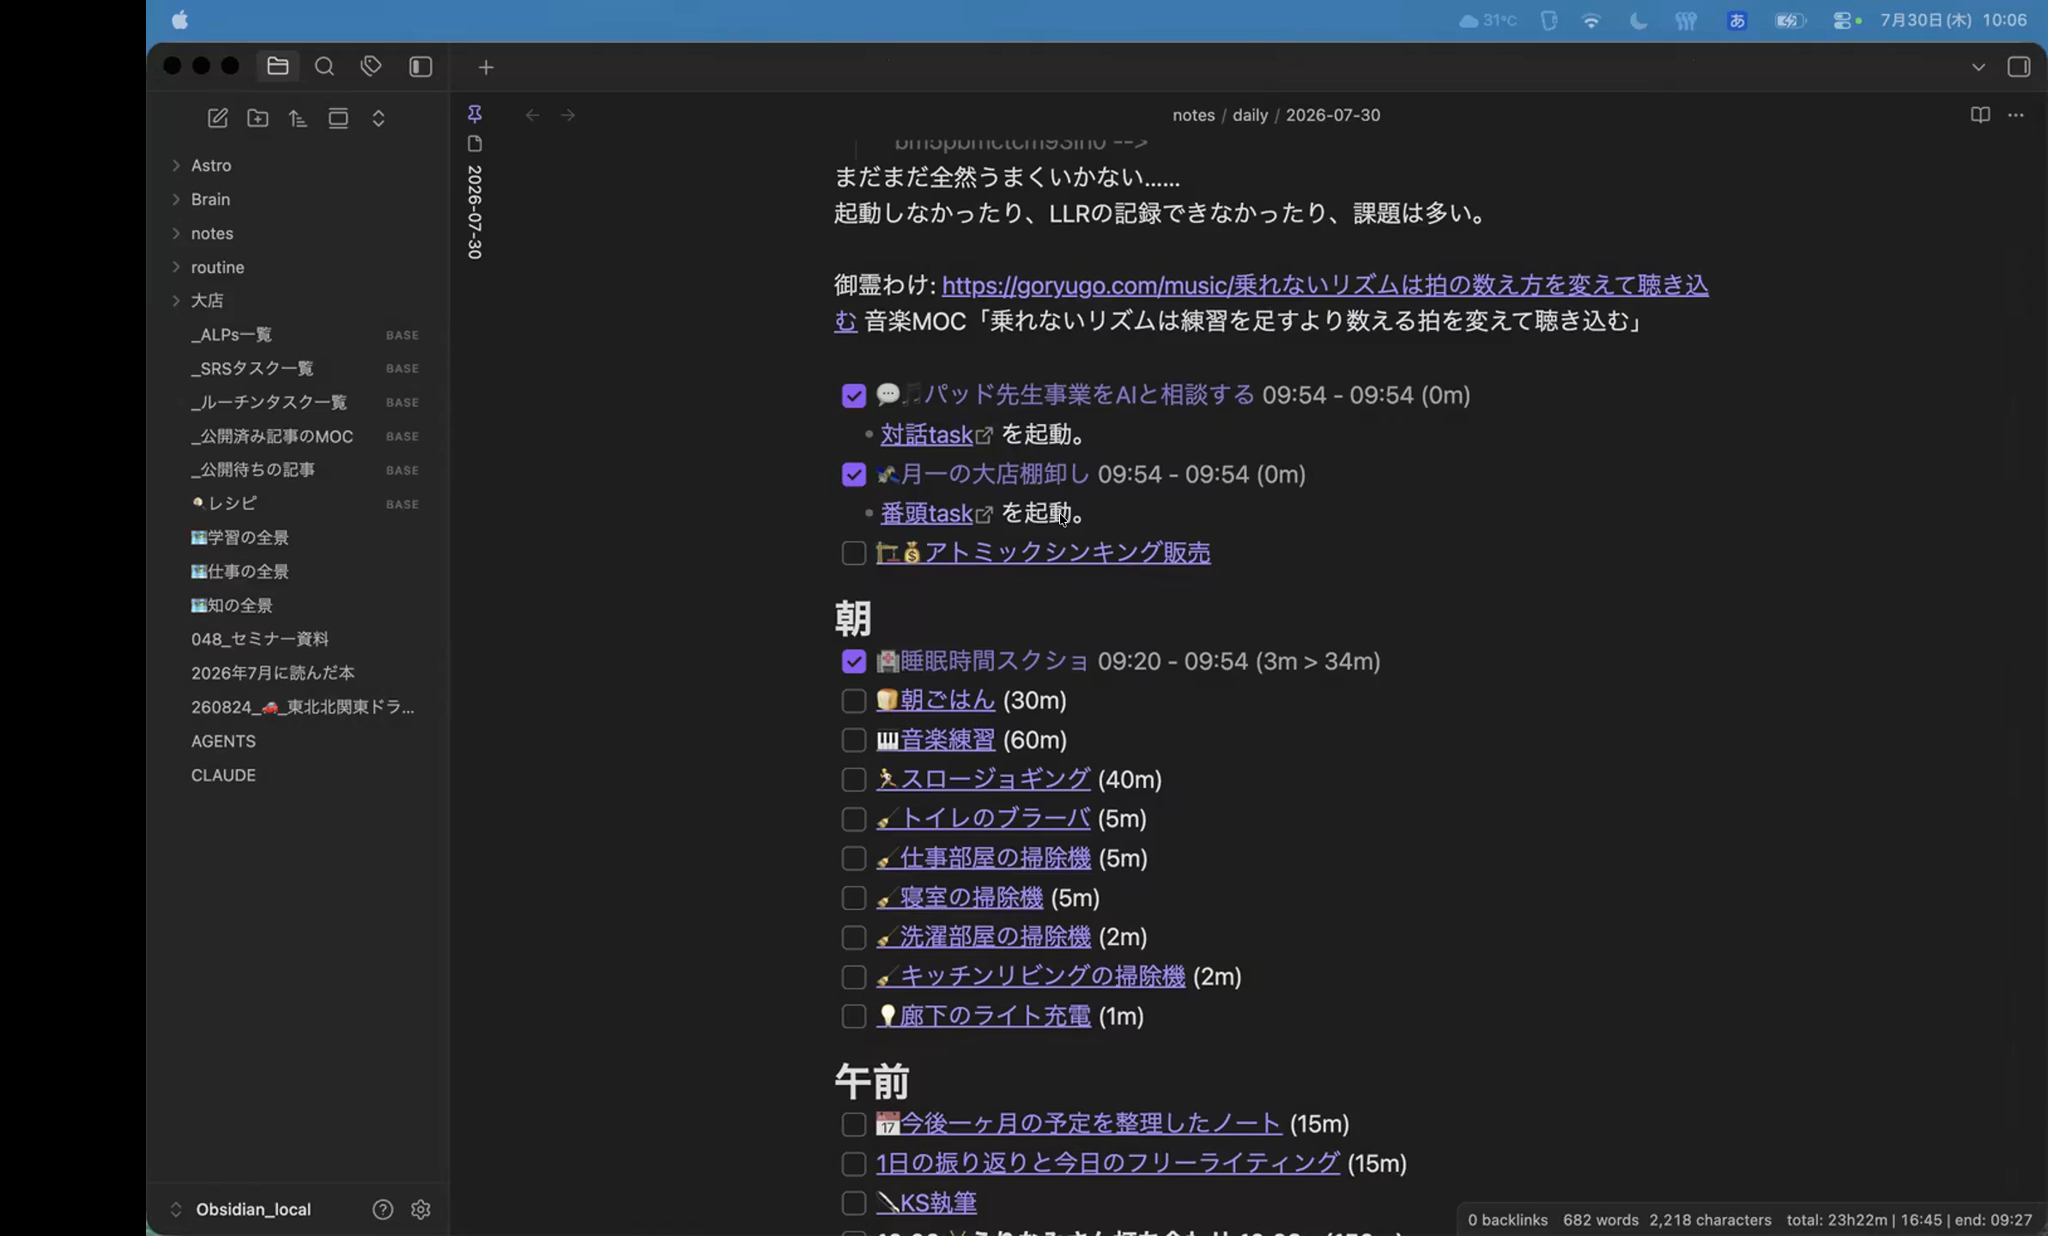Click the daily breadcrumb in the title bar
Image resolution: width=2048 pixels, height=1236 pixels.
click(x=1250, y=115)
